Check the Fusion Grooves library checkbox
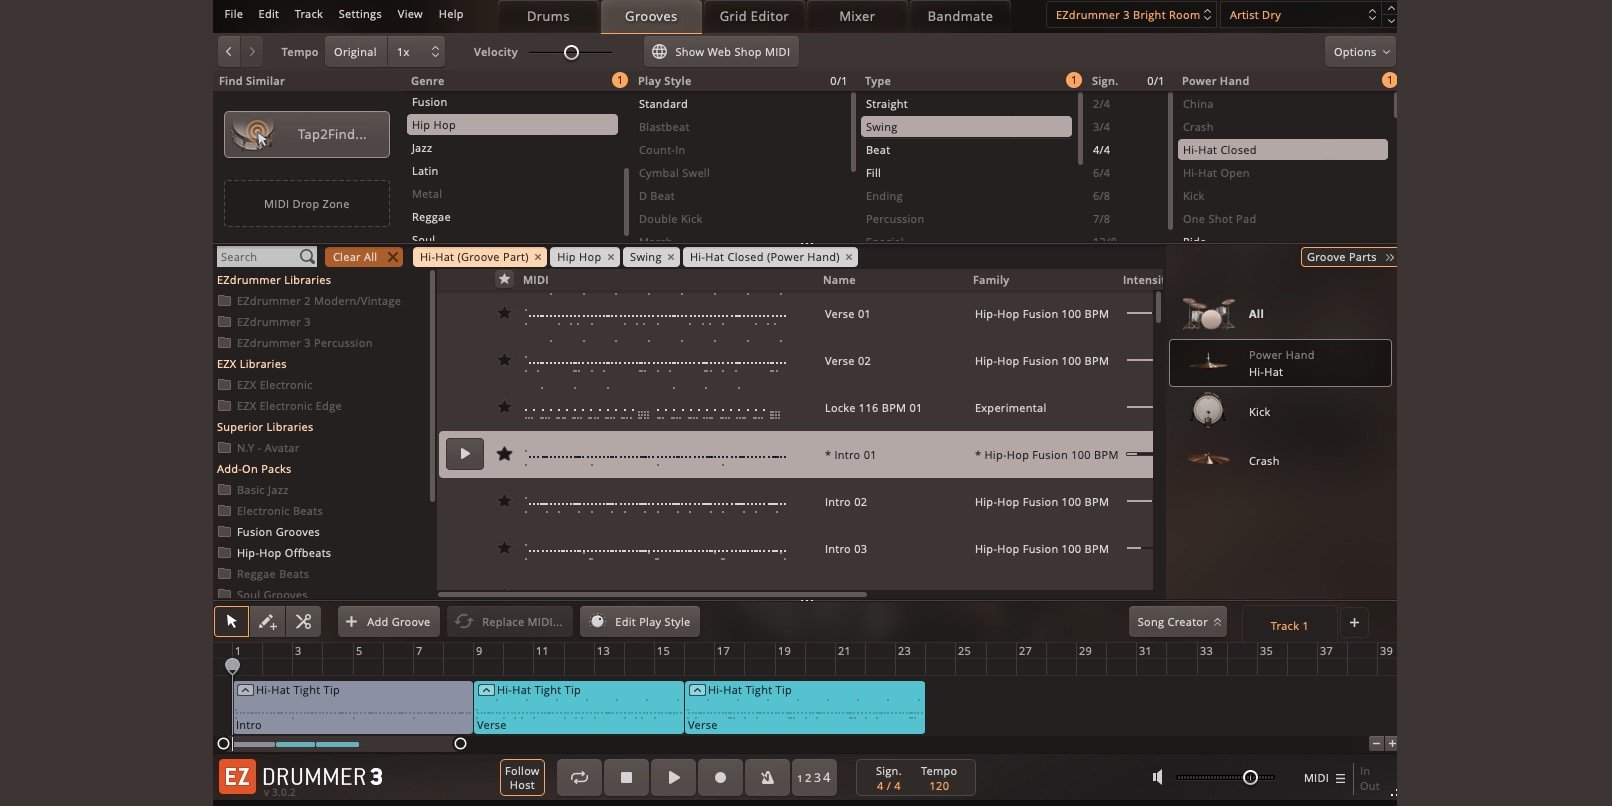The image size is (1612, 806). point(224,532)
